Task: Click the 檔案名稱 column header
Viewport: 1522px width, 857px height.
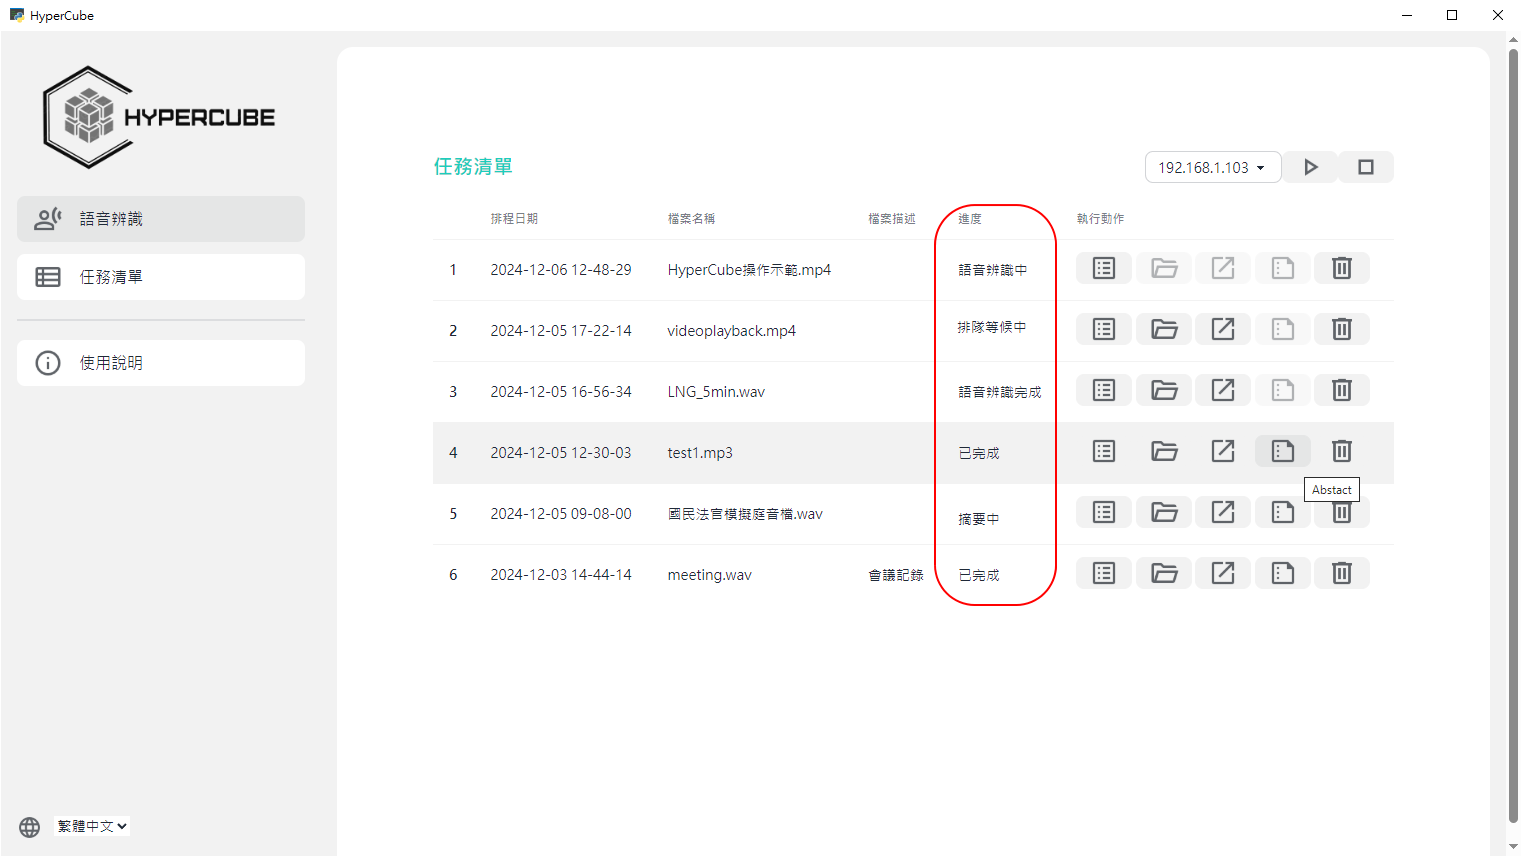Action: coord(691,218)
